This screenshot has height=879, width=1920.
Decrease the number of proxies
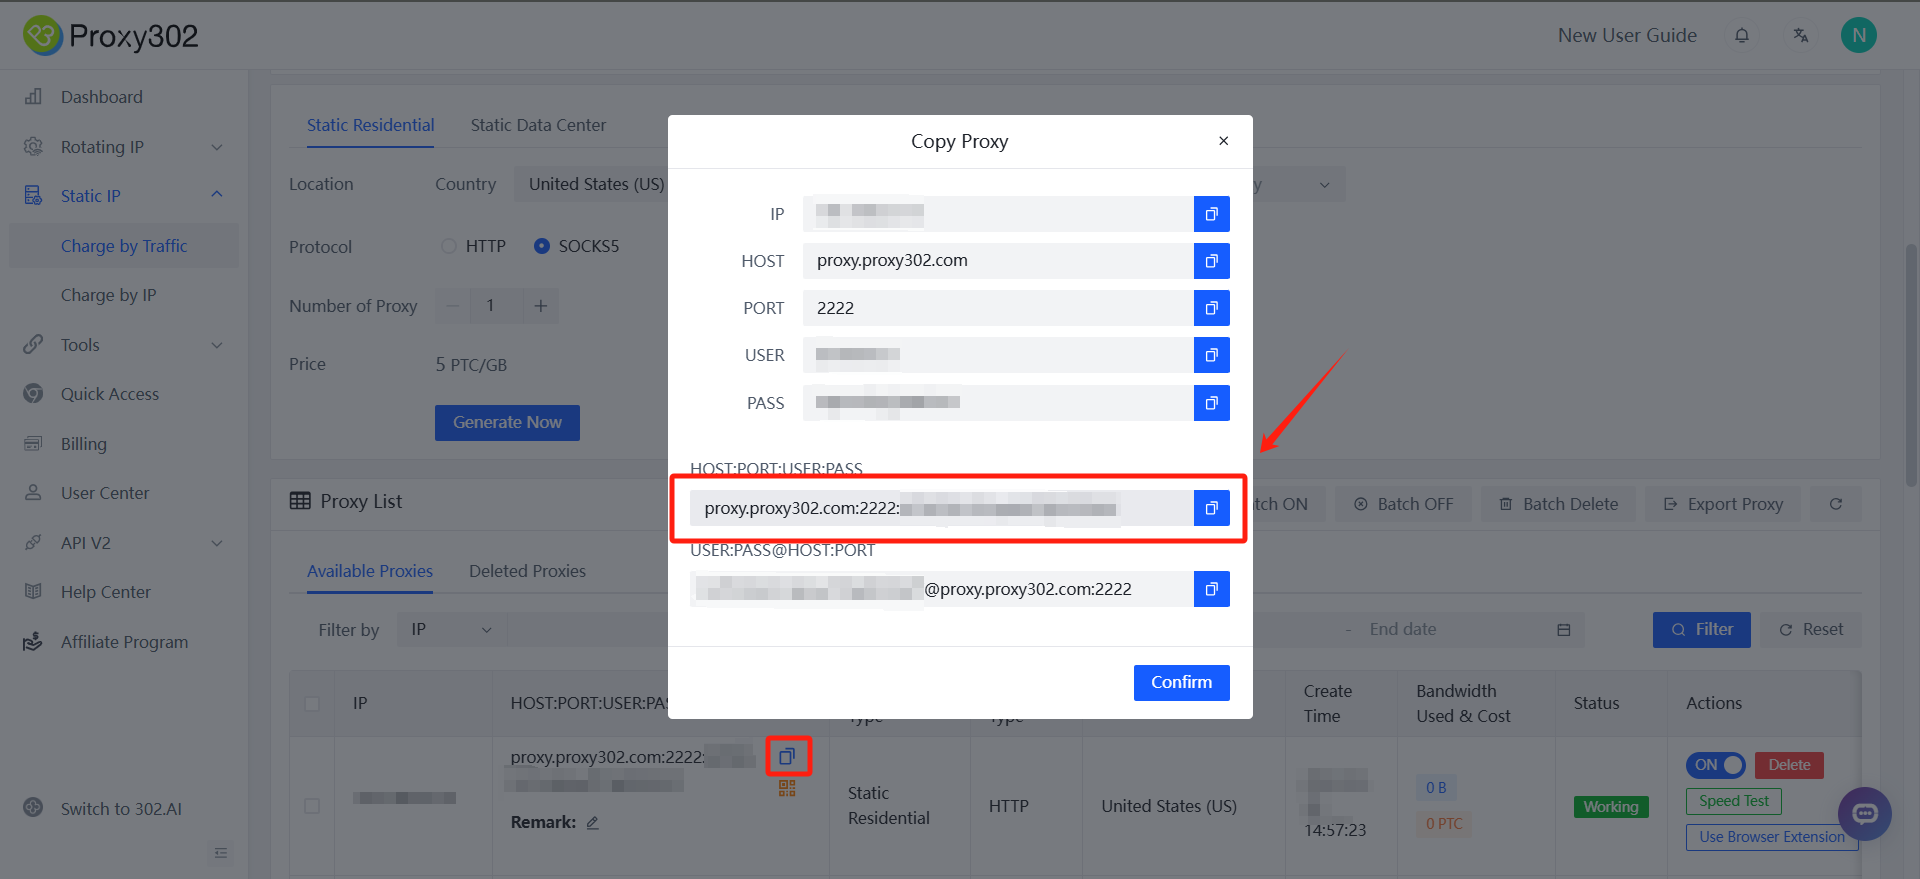pyautogui.click(x=452, y=306)
